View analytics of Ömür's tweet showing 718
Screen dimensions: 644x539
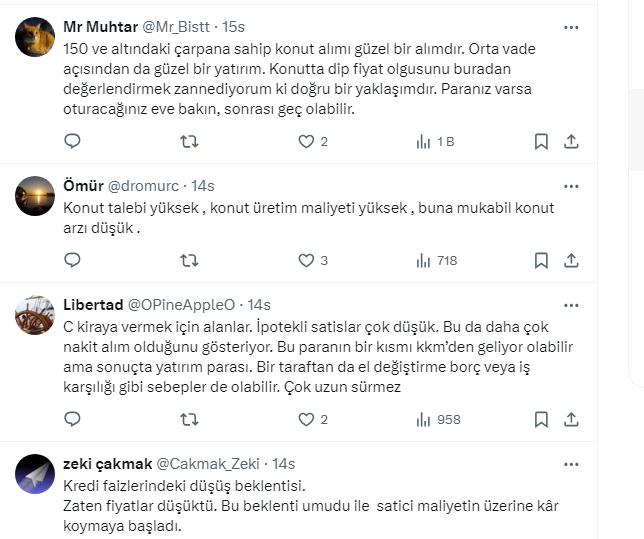436,260
